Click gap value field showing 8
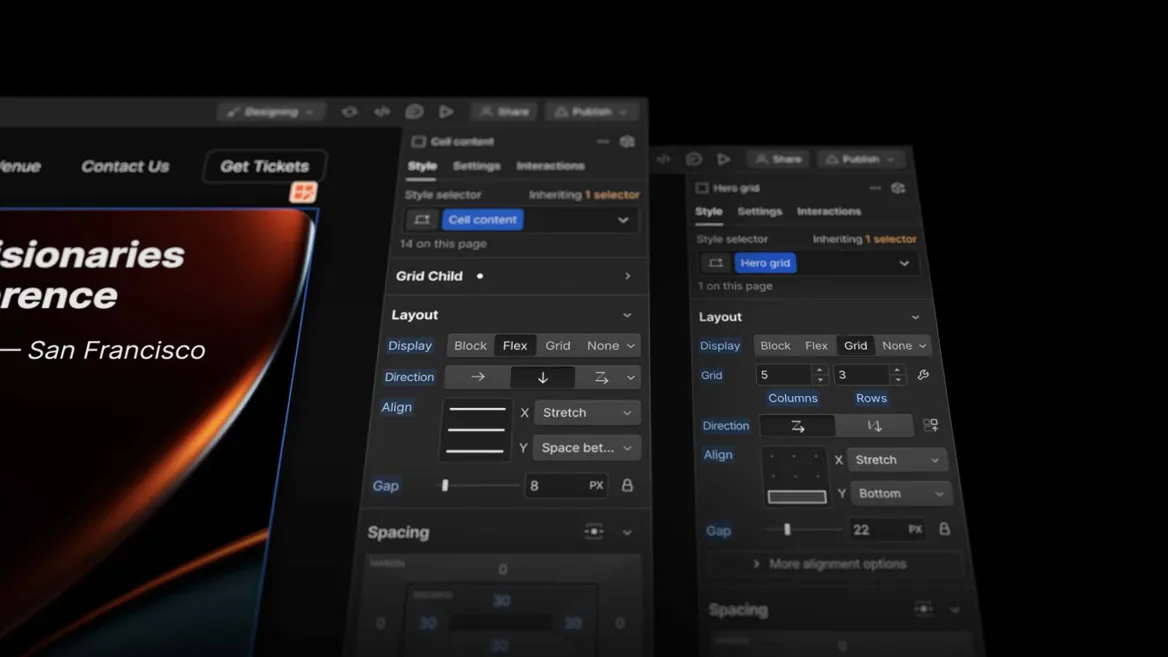The height and width of the screenshot is (657, 1168). 565,486
